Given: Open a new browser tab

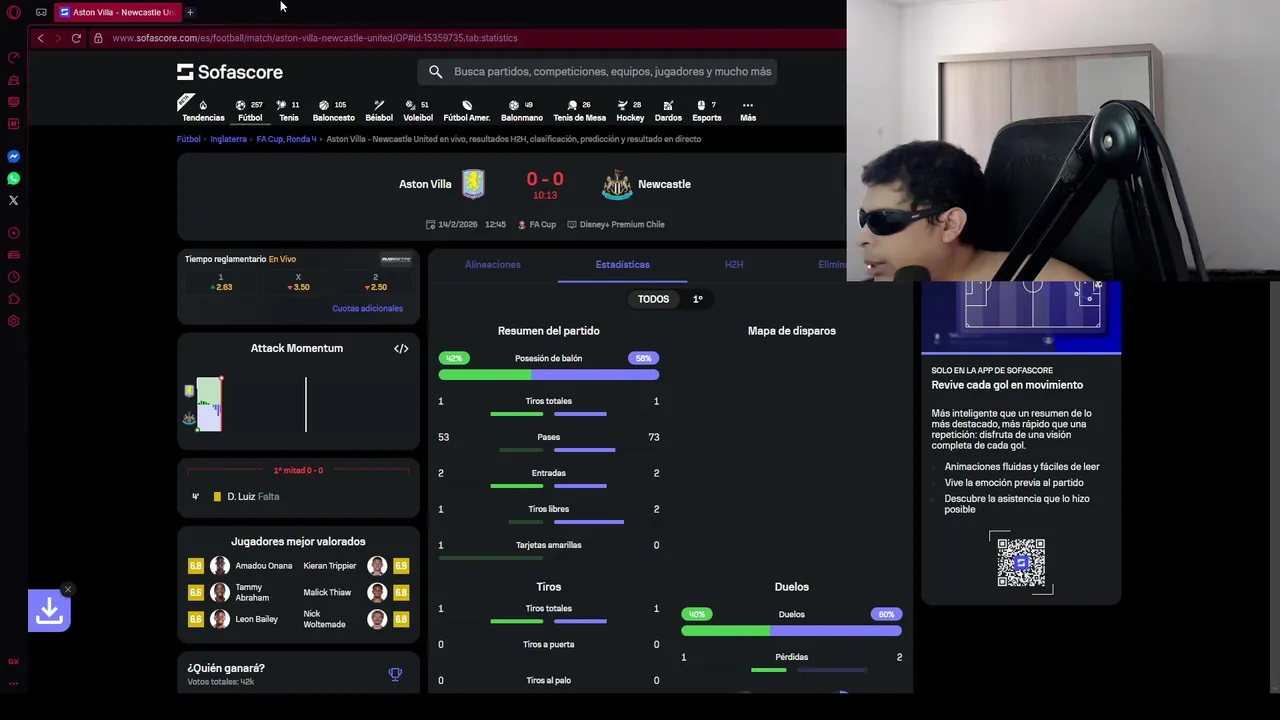Looking at the screenshot, I should coord(190,12).
